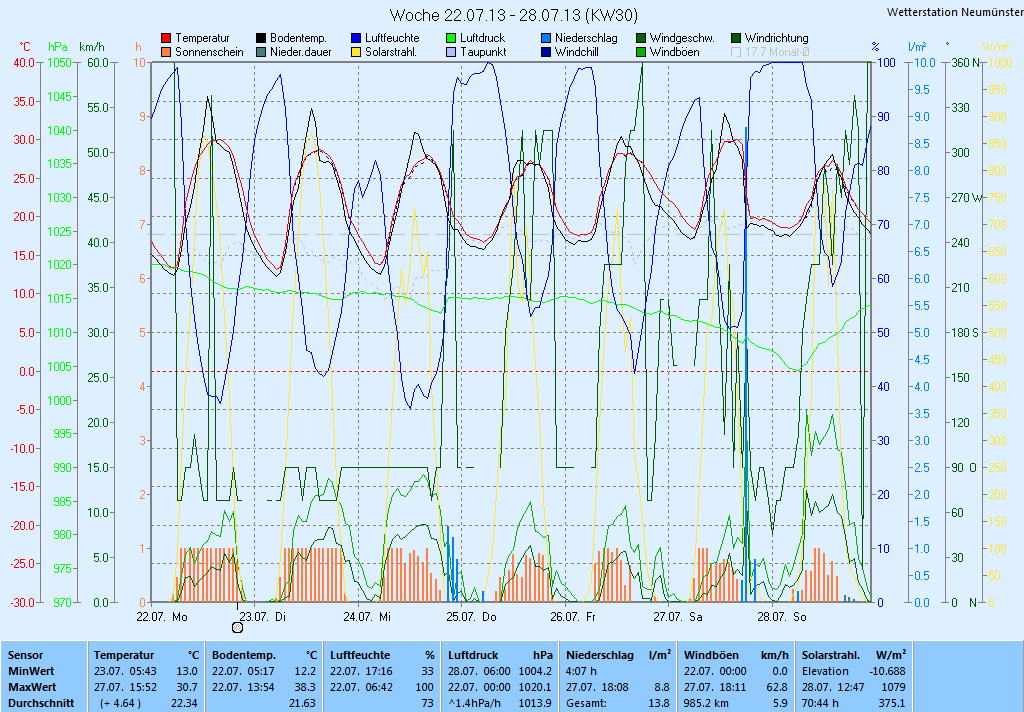1024x712 pixels.
Task: Click the Gesamt: precipitation total label
Action: tap(586, 704)
